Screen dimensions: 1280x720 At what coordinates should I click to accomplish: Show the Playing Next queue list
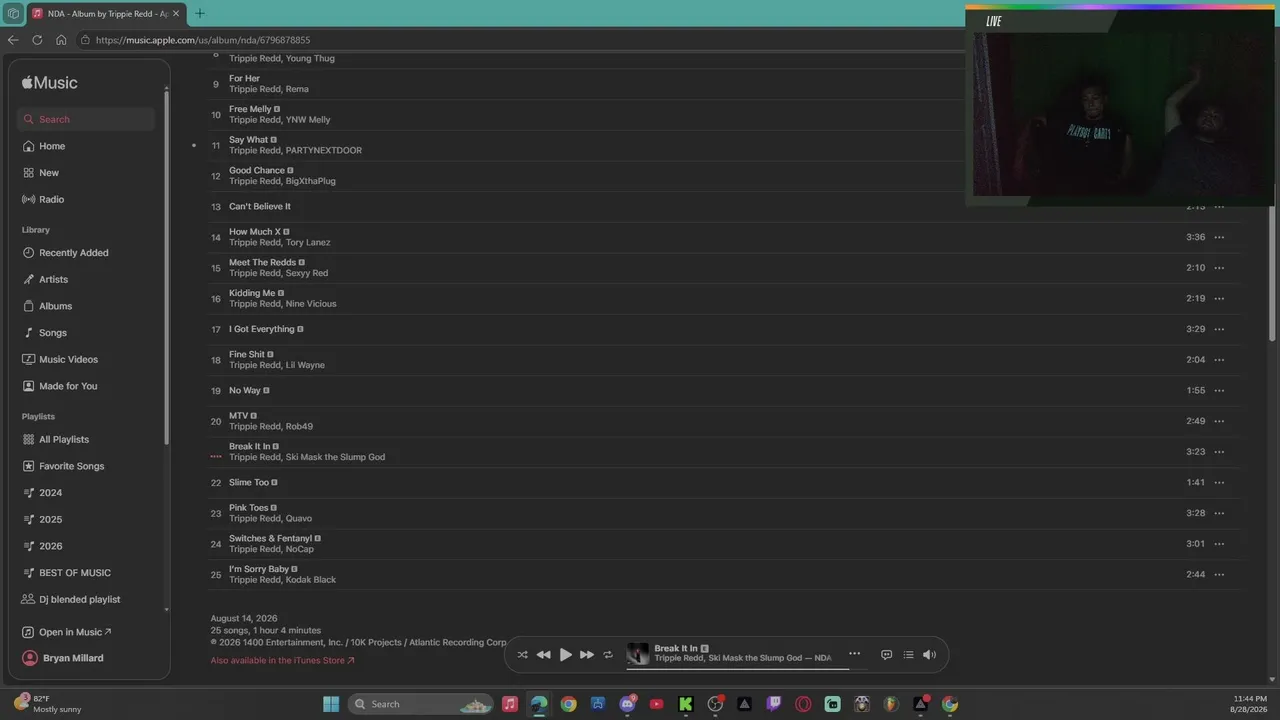[908, 655]
